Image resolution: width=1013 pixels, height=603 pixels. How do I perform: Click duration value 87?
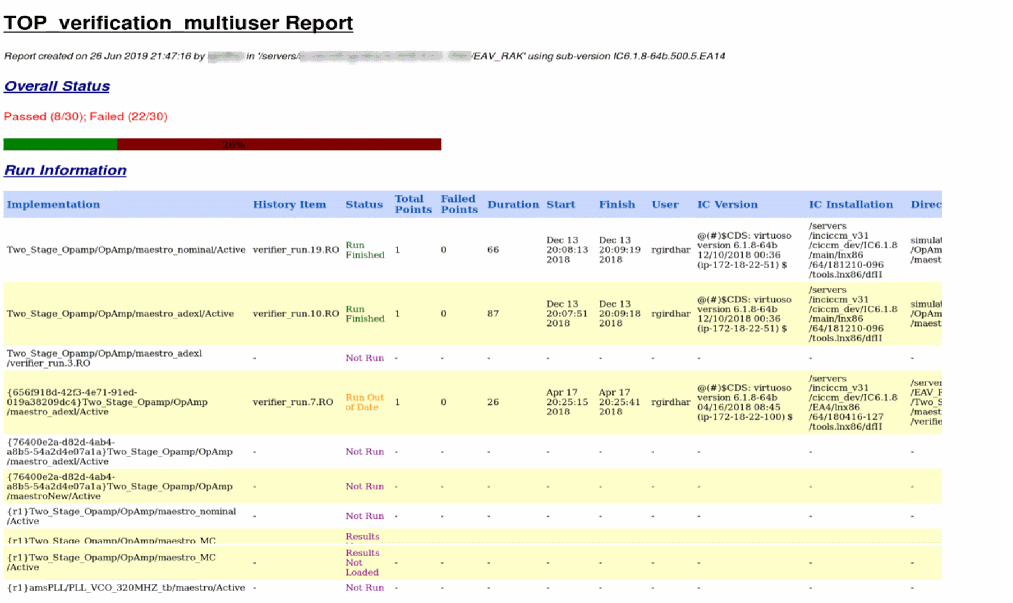[493, 313]
